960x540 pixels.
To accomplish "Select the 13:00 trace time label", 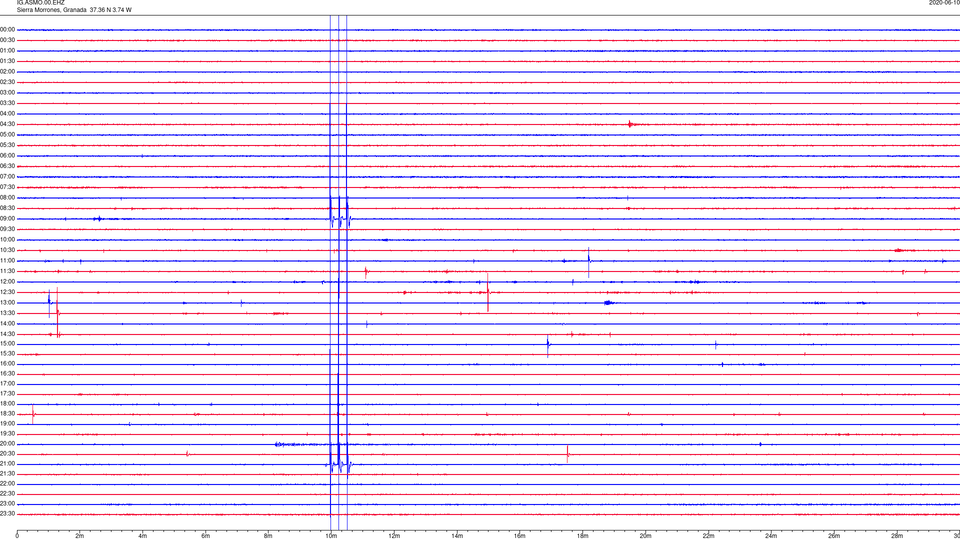I will (x=8, y=302).
